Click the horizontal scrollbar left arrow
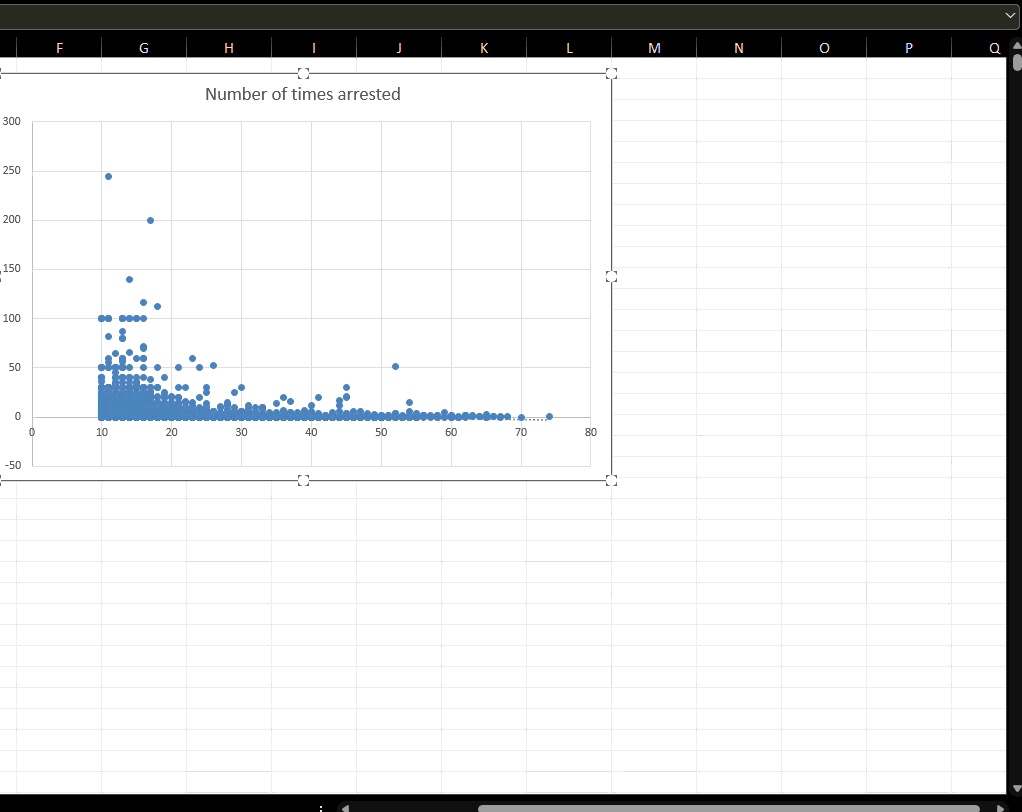 (x=346, y=807)
